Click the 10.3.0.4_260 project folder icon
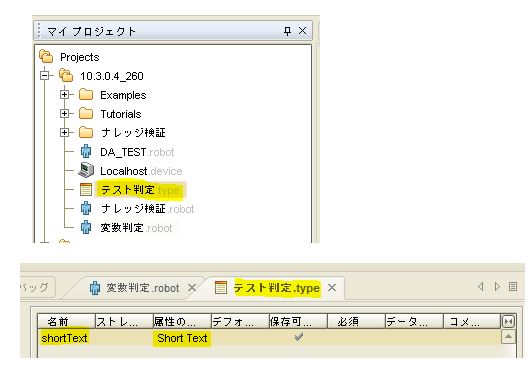Screen dimensions: 531x367 click(x=66, y=75)
